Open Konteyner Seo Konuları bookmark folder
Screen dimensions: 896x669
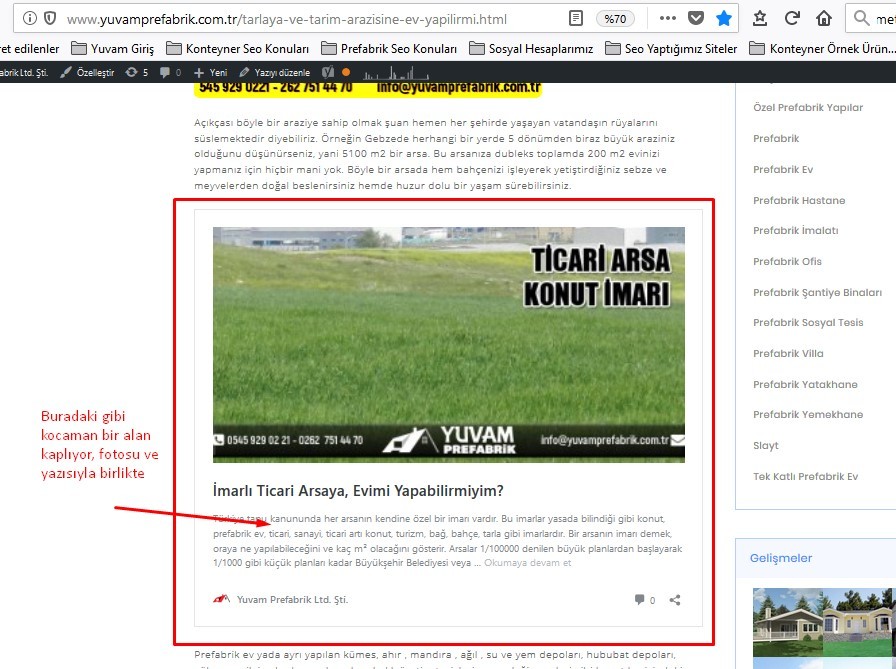click(x=237, y=49)
